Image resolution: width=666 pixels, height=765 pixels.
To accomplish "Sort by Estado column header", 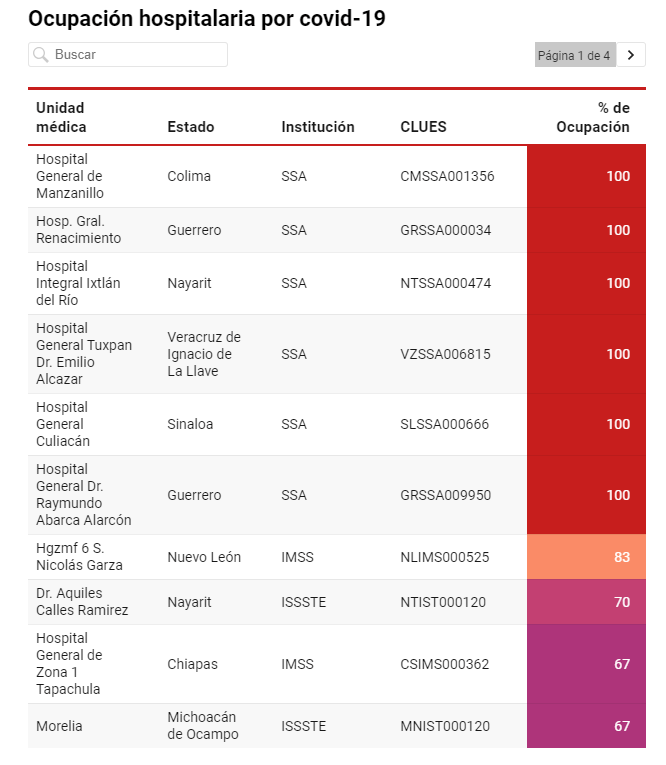I will click(190, 127).
